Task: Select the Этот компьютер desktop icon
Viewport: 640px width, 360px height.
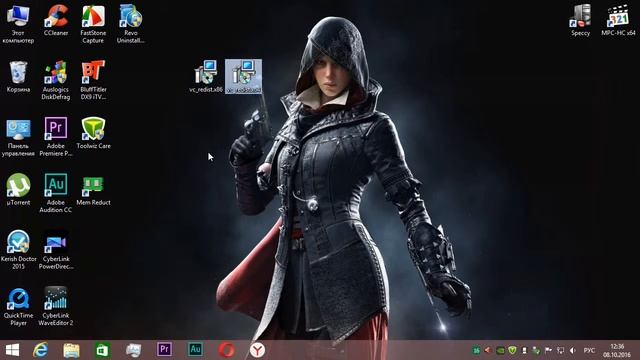Action: click(x=18, y=23)
